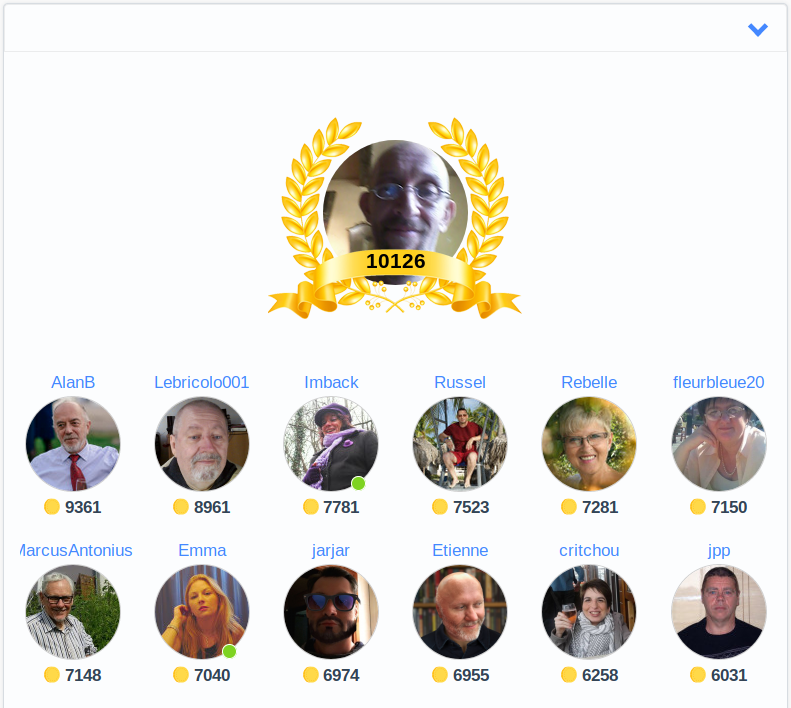Open MarcusAntonius's profile photo
Viewport: 791px width, 708px height.
coord(73,612)
